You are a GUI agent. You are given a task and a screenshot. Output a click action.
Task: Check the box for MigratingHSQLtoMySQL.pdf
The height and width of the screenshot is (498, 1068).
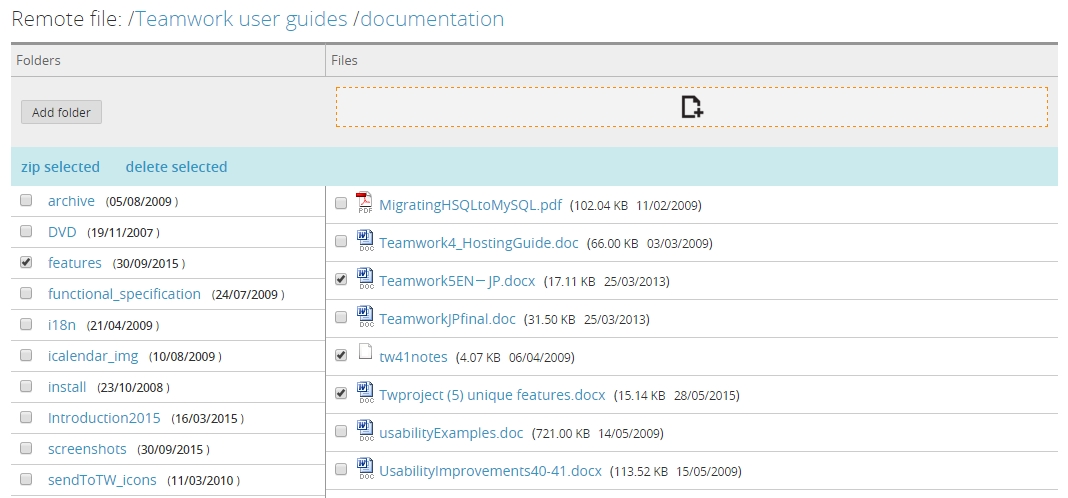341,204
